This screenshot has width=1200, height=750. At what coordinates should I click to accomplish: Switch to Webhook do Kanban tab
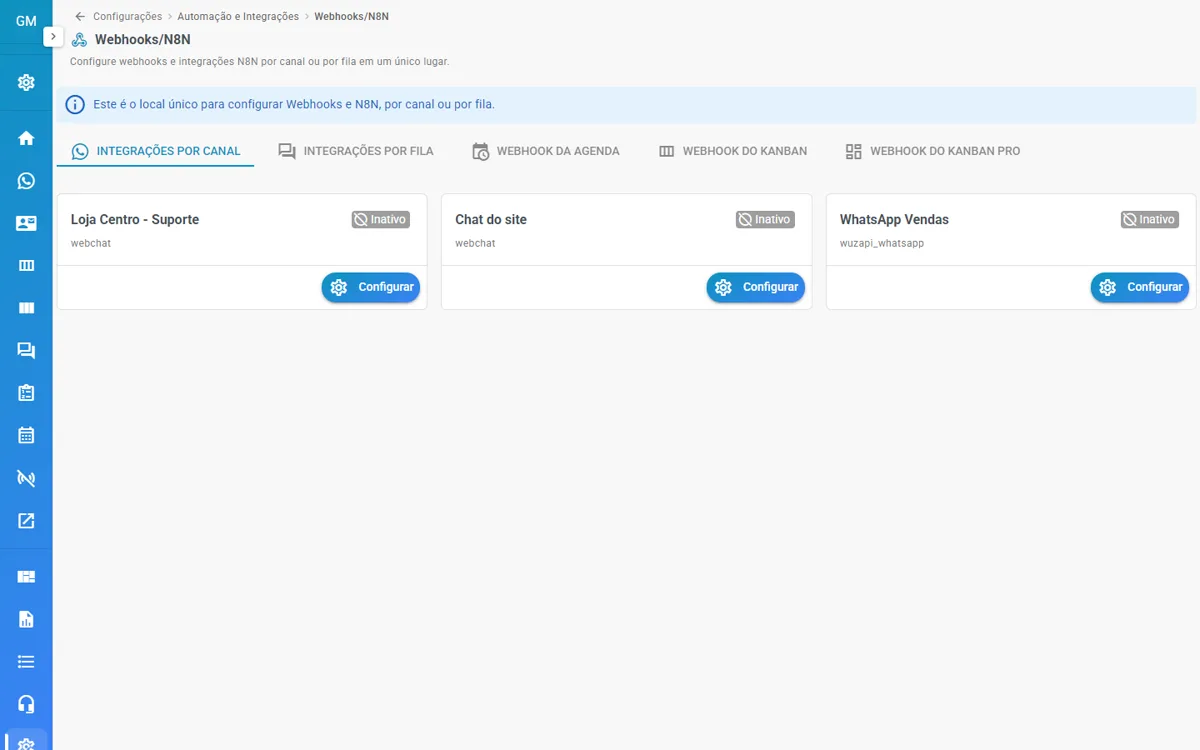733,151
